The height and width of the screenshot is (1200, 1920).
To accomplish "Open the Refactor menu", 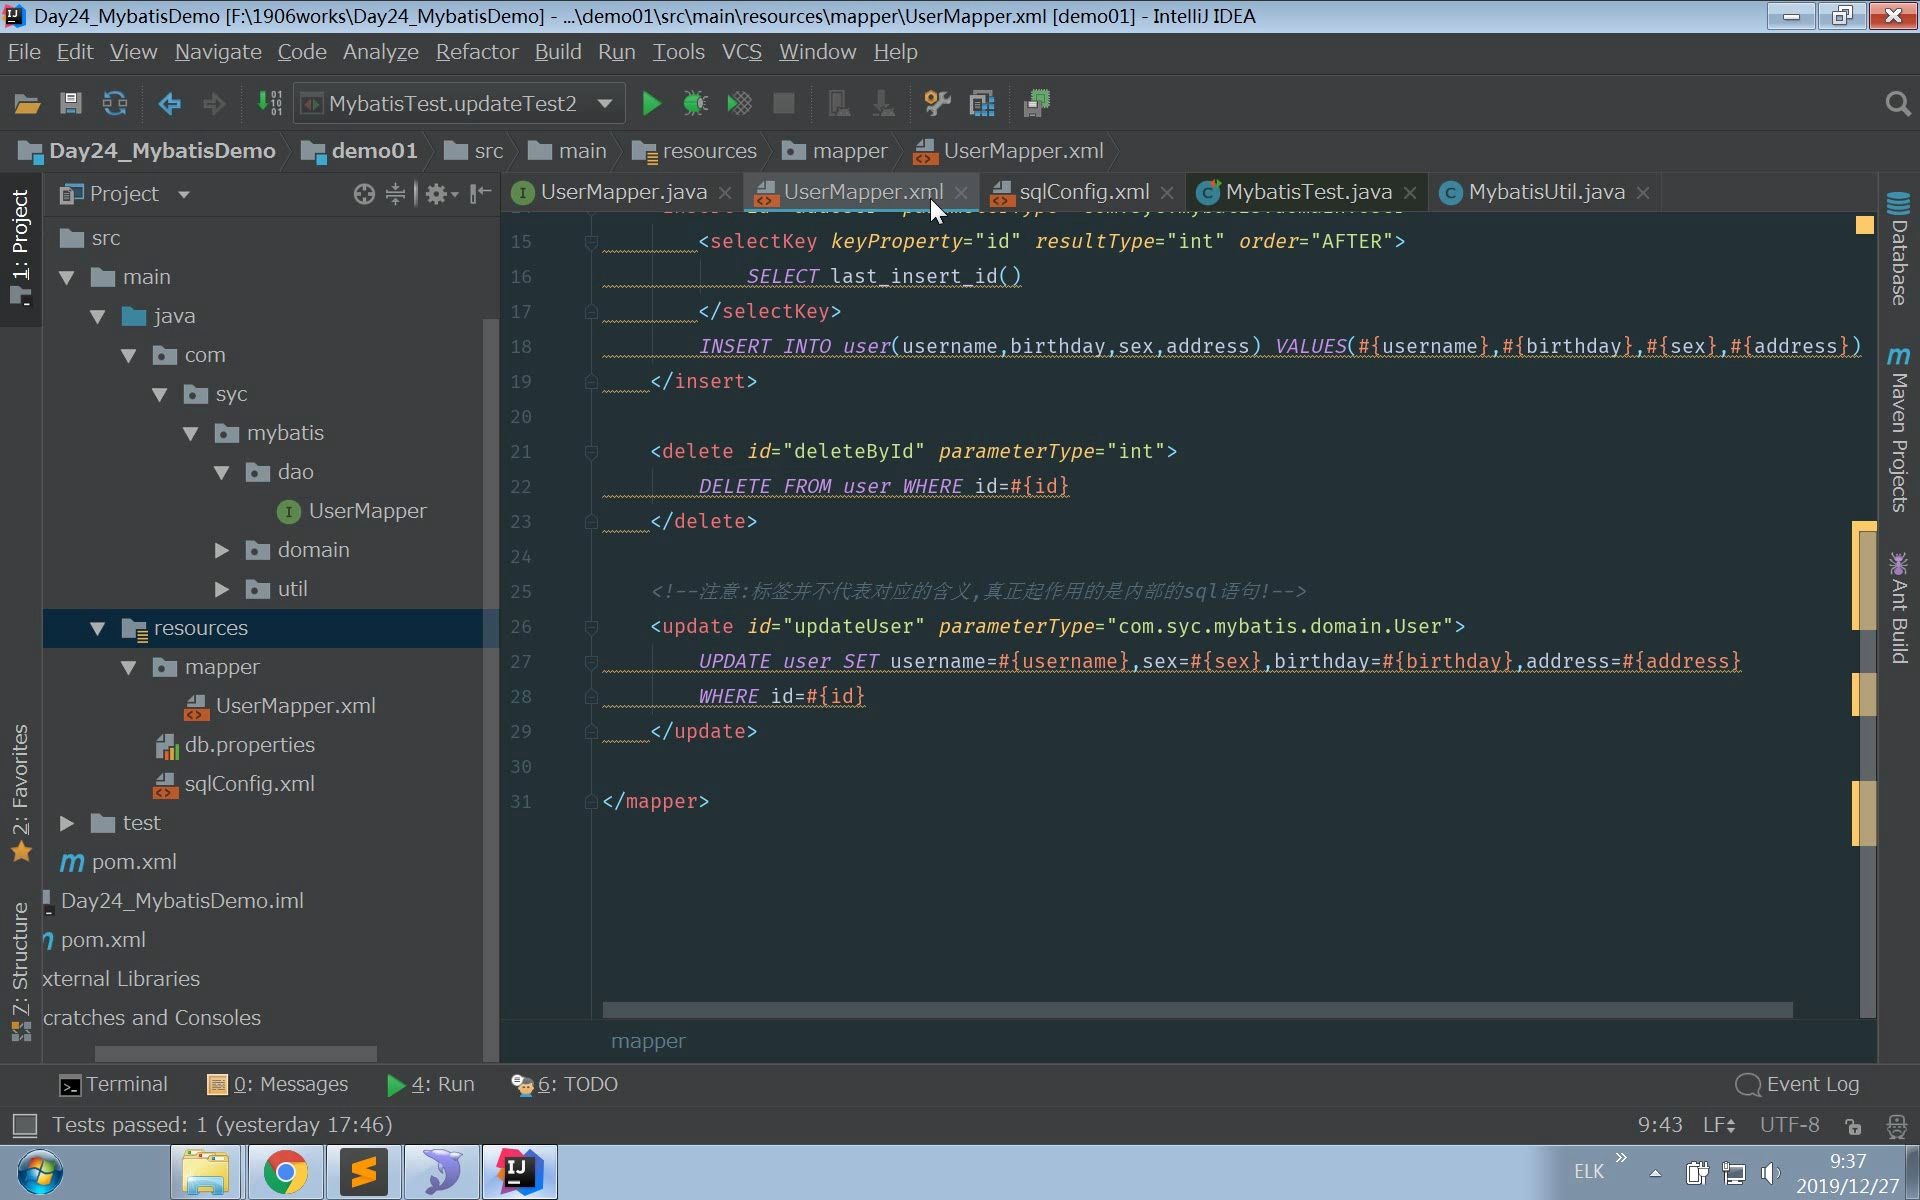I will (x=476, y=52).
